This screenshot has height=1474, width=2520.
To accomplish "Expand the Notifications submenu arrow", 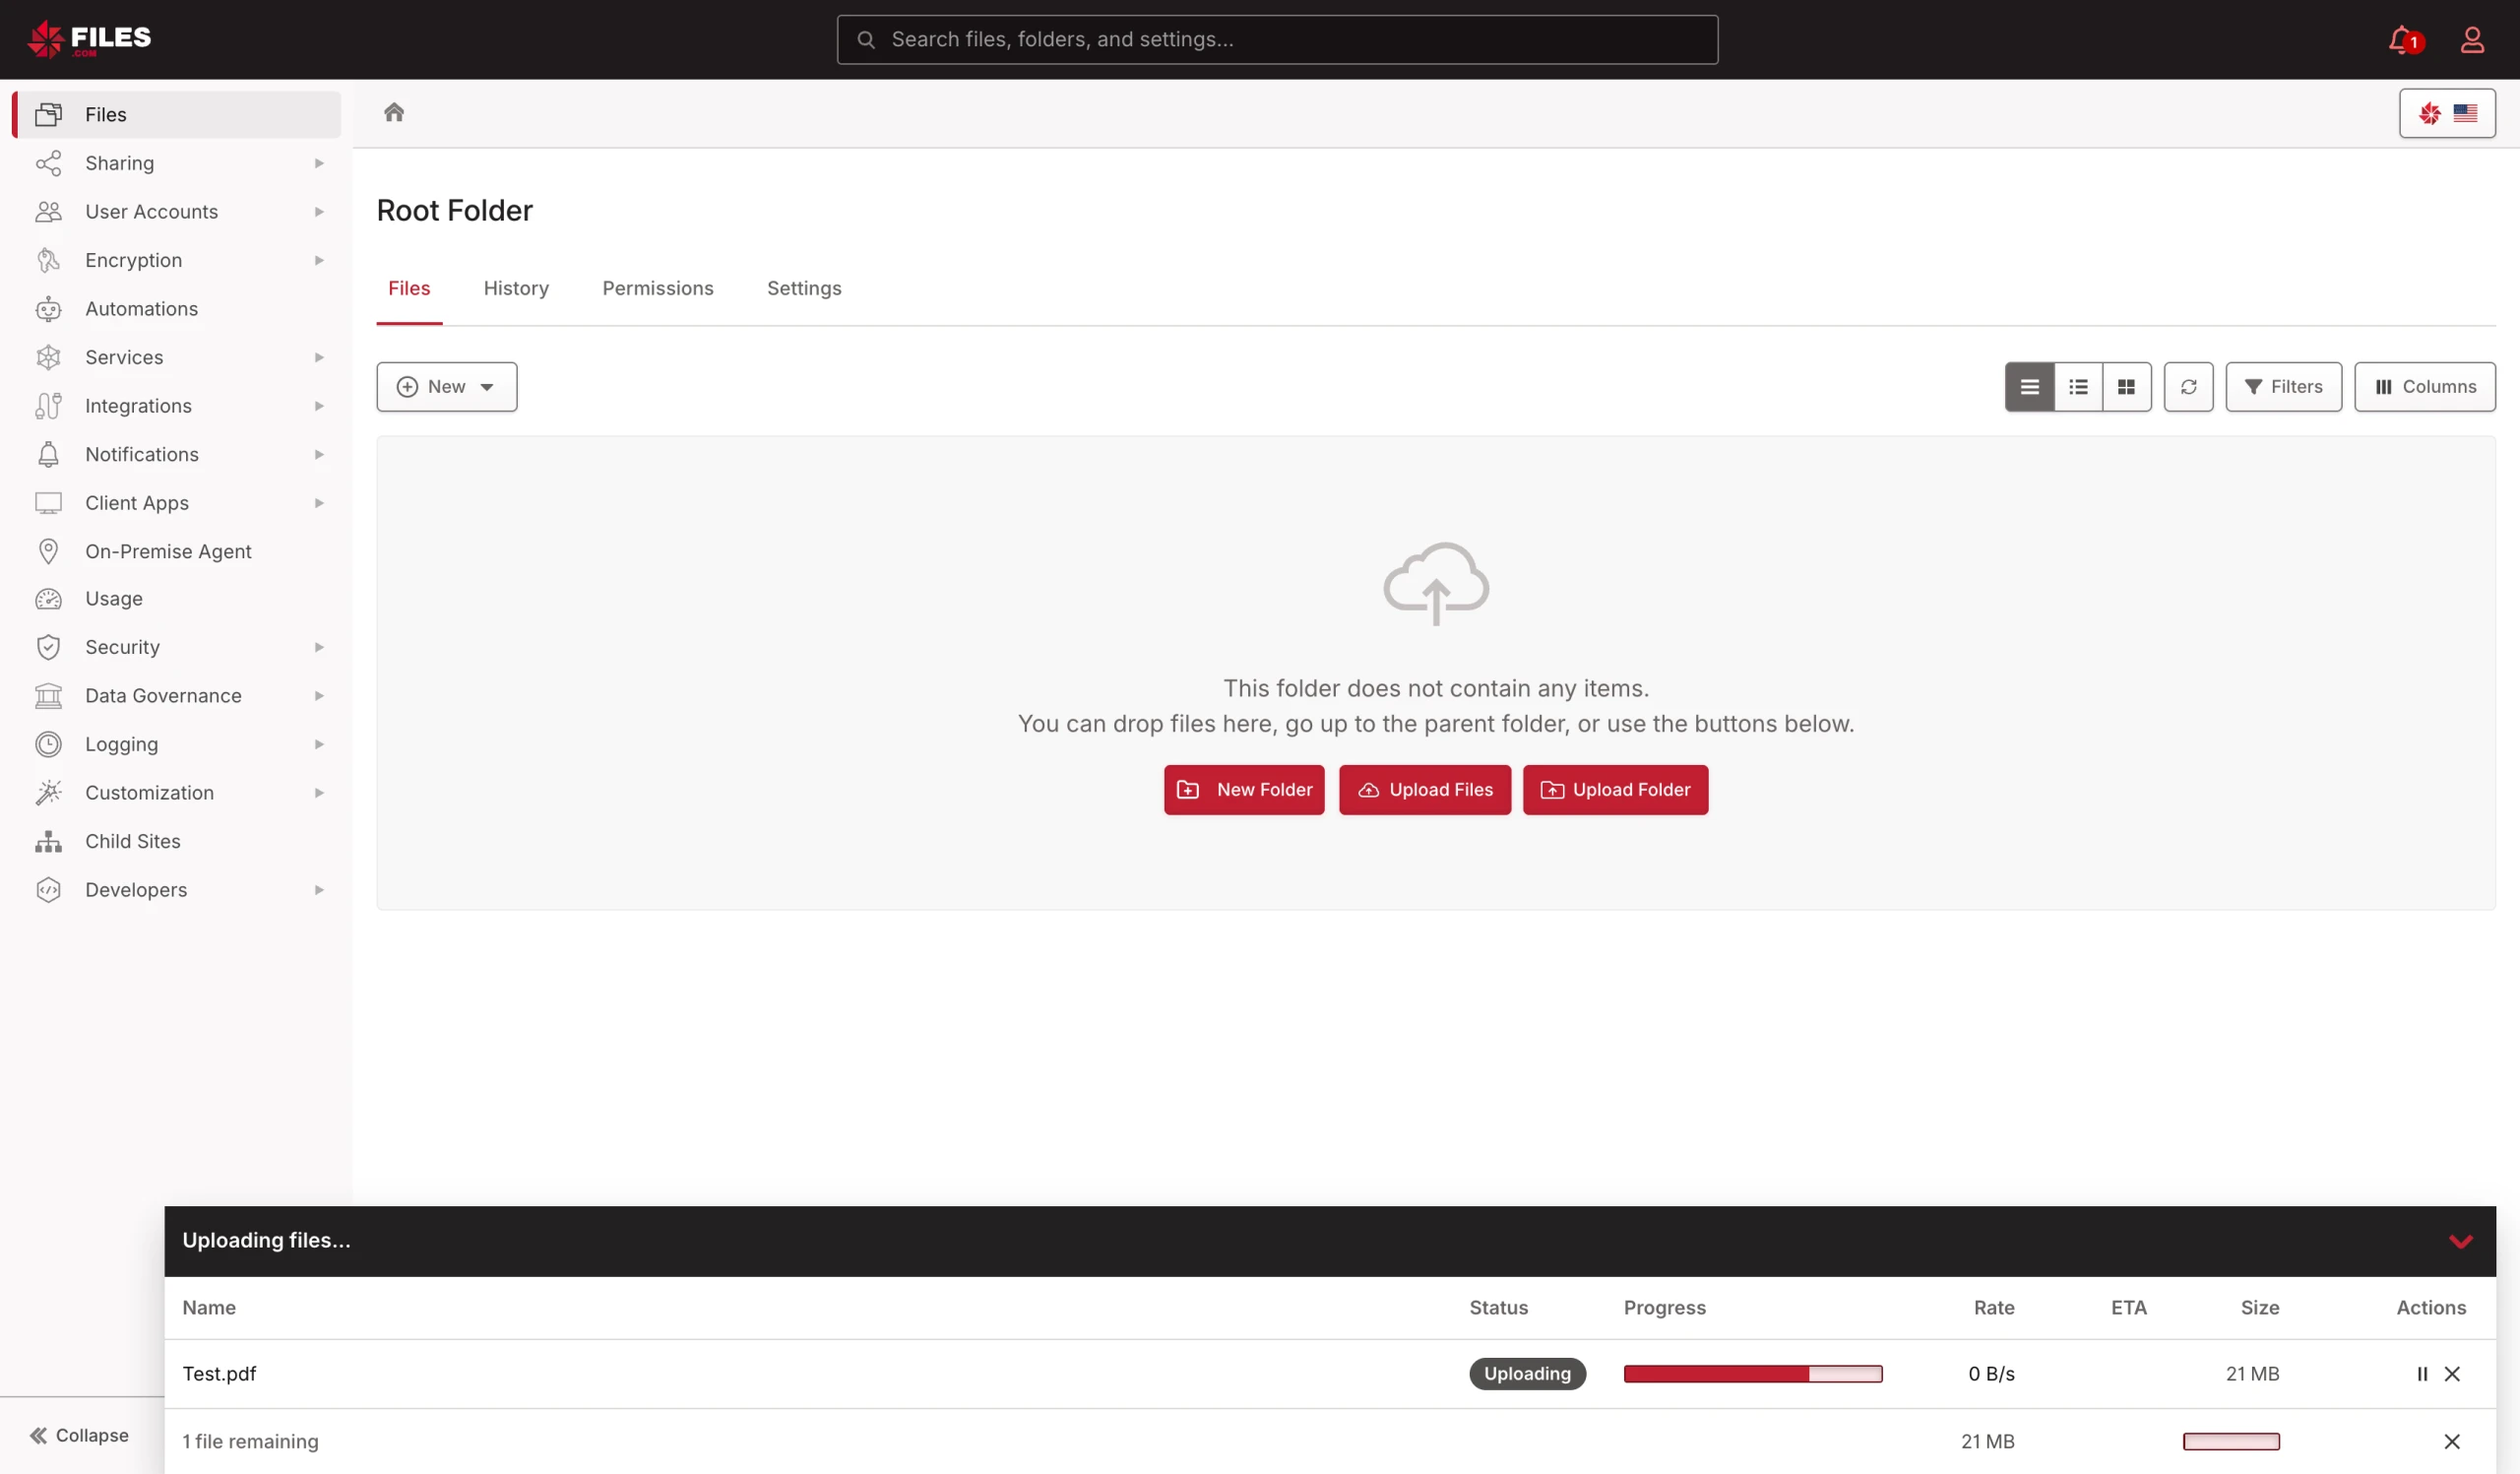I will pyautogui.click(x=319, y=454).
